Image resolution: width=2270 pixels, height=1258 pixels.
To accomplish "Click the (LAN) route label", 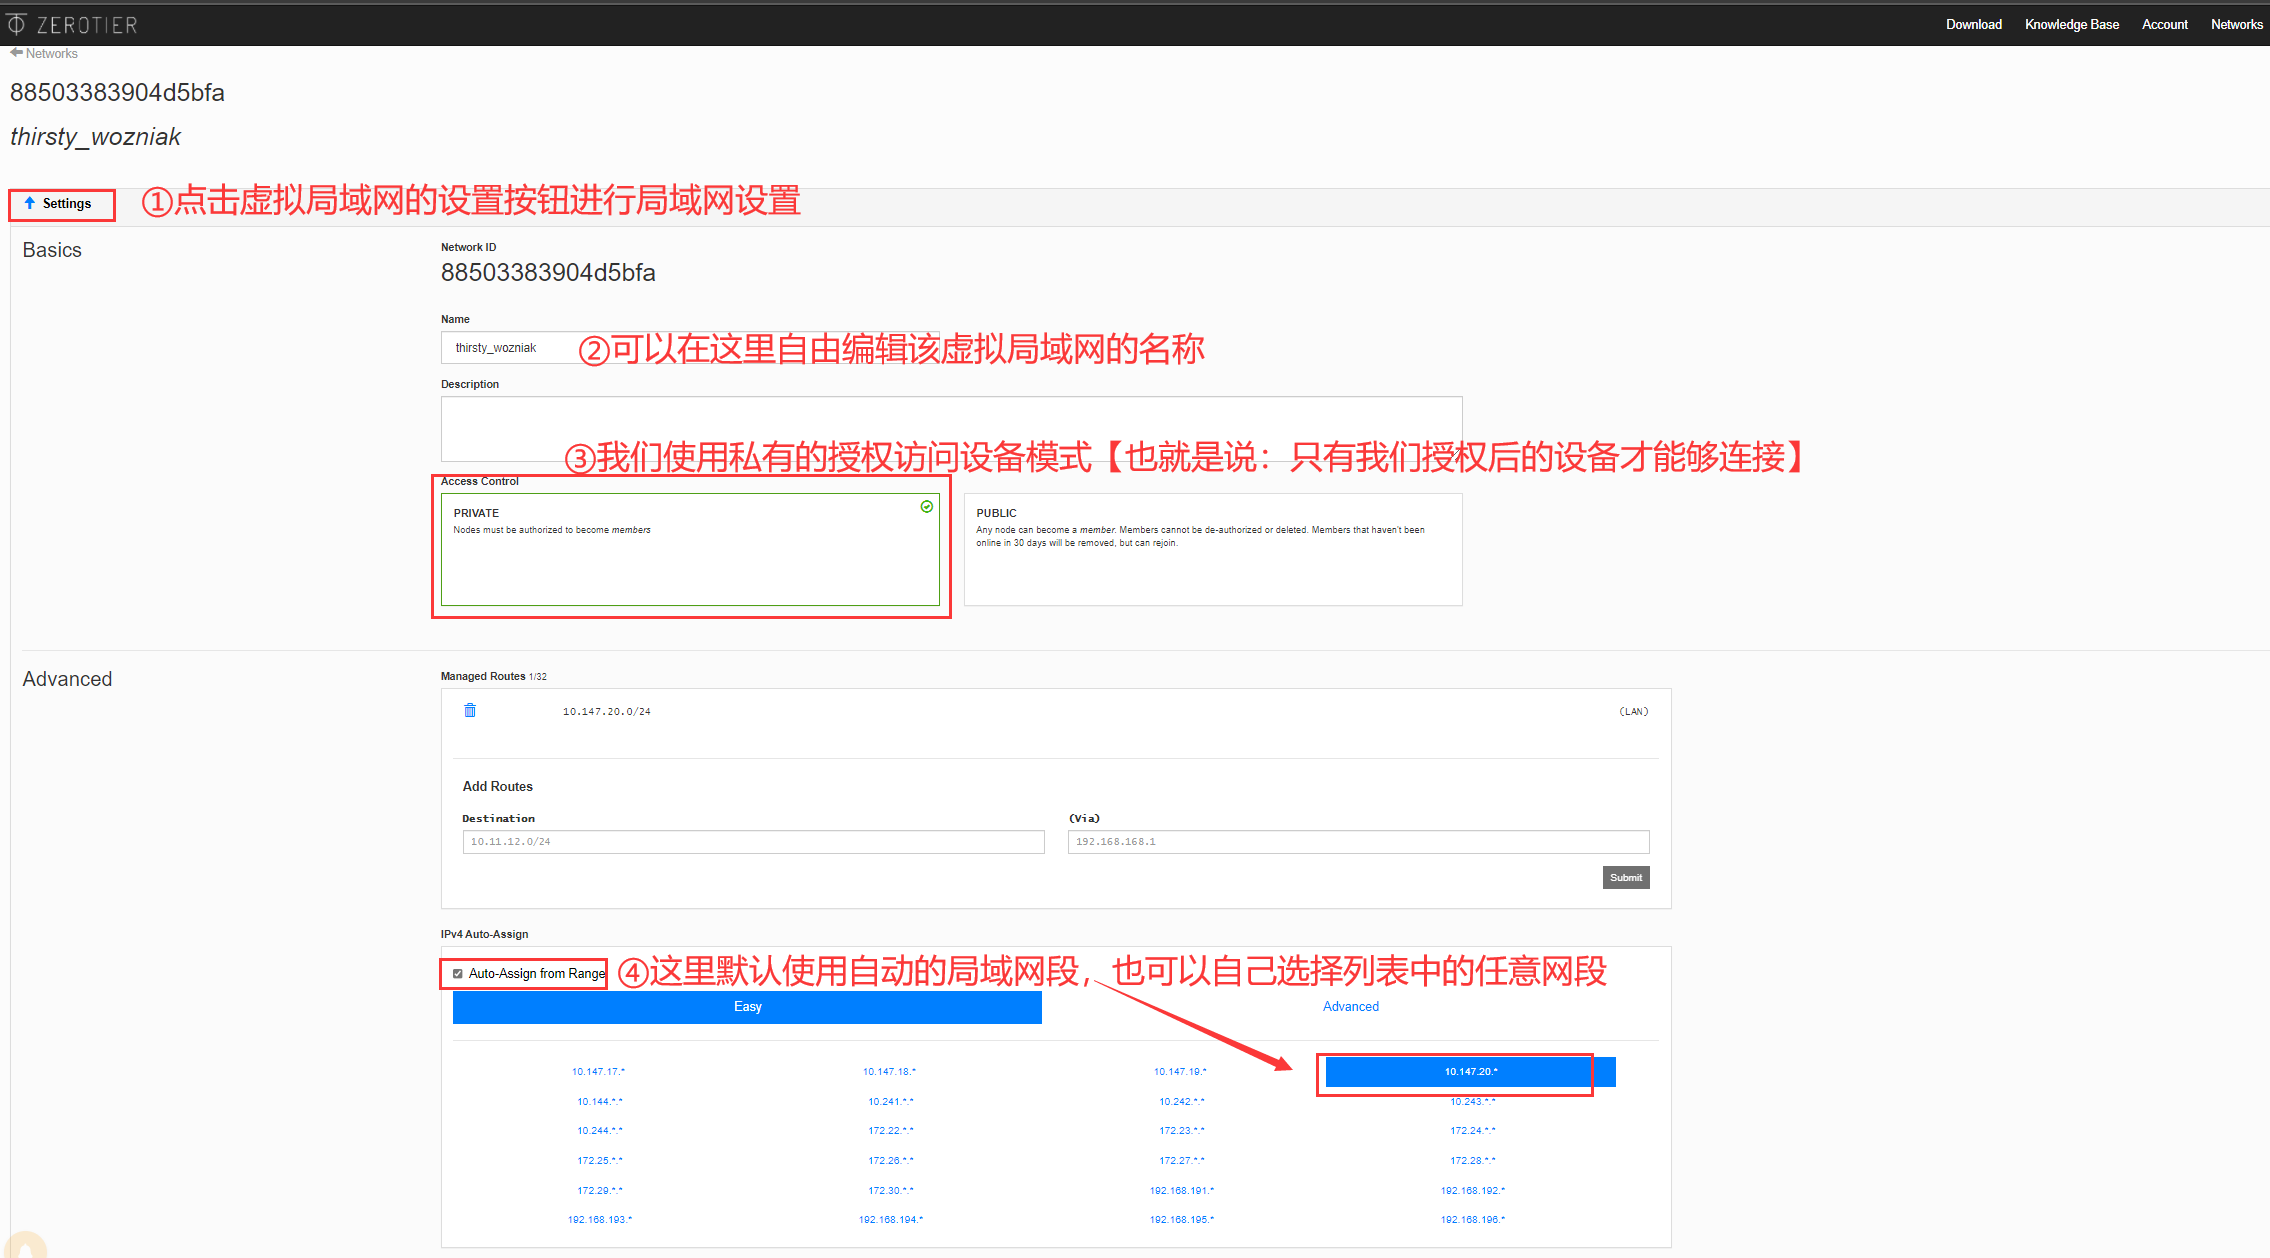I will [1633, 712].
